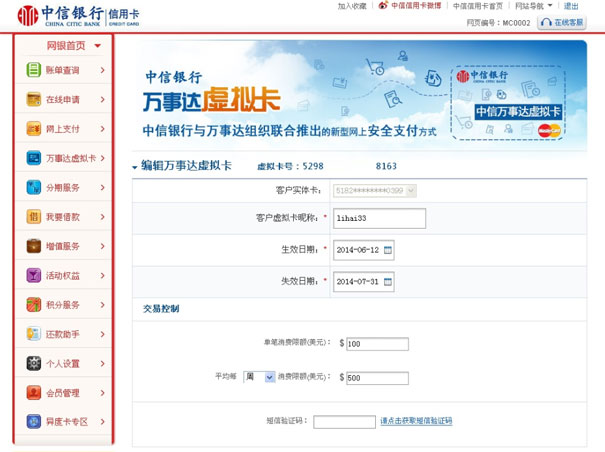Click the 单笔消费限额 amount field
Screen dimensions: 605x452
coord(376,344)
